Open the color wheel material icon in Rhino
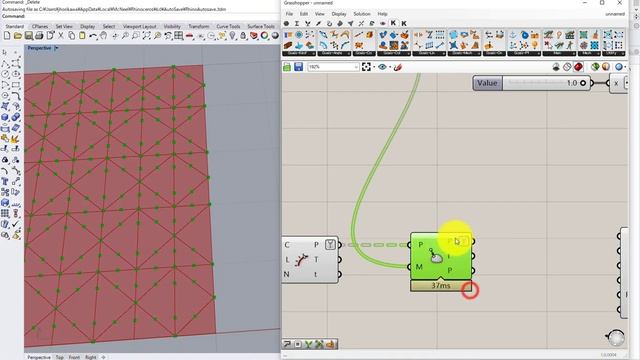Image resolution: width=640 pixels, height=360 pixels. (264, 36)
